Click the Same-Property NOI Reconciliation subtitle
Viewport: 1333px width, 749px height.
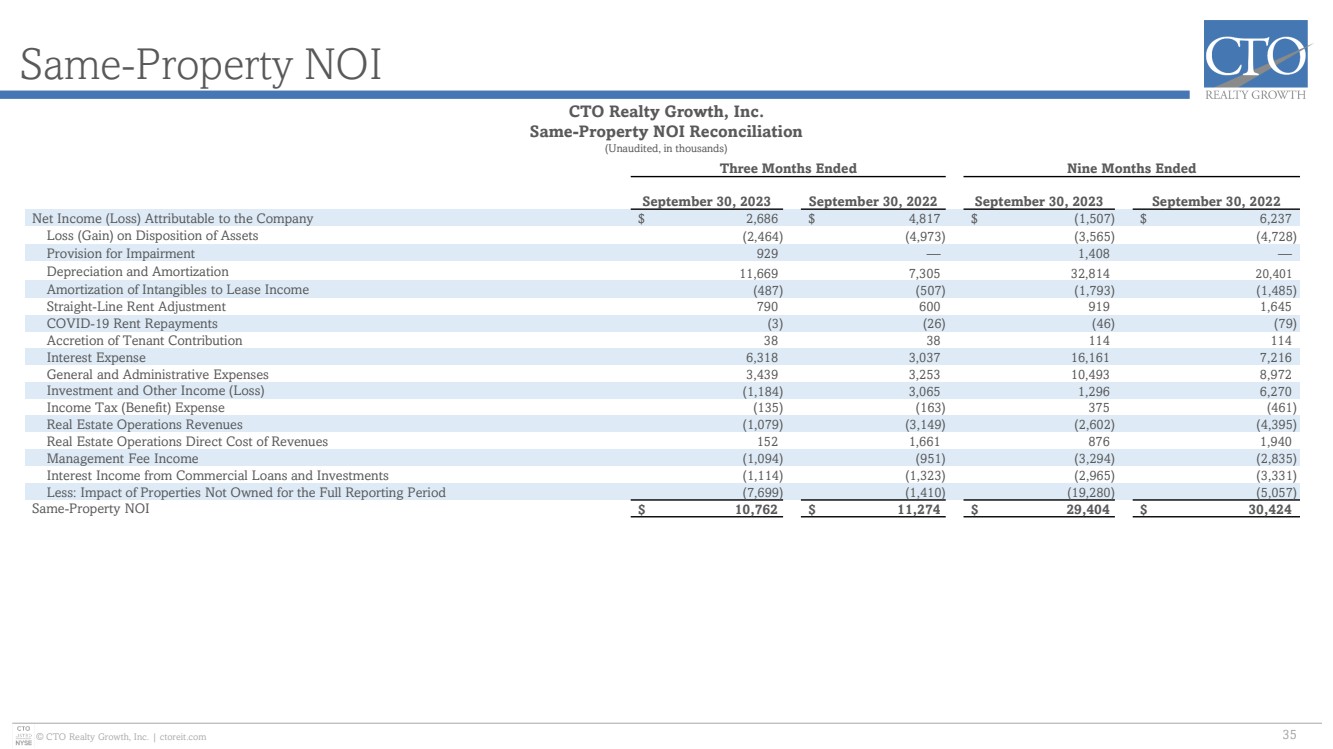666,131
